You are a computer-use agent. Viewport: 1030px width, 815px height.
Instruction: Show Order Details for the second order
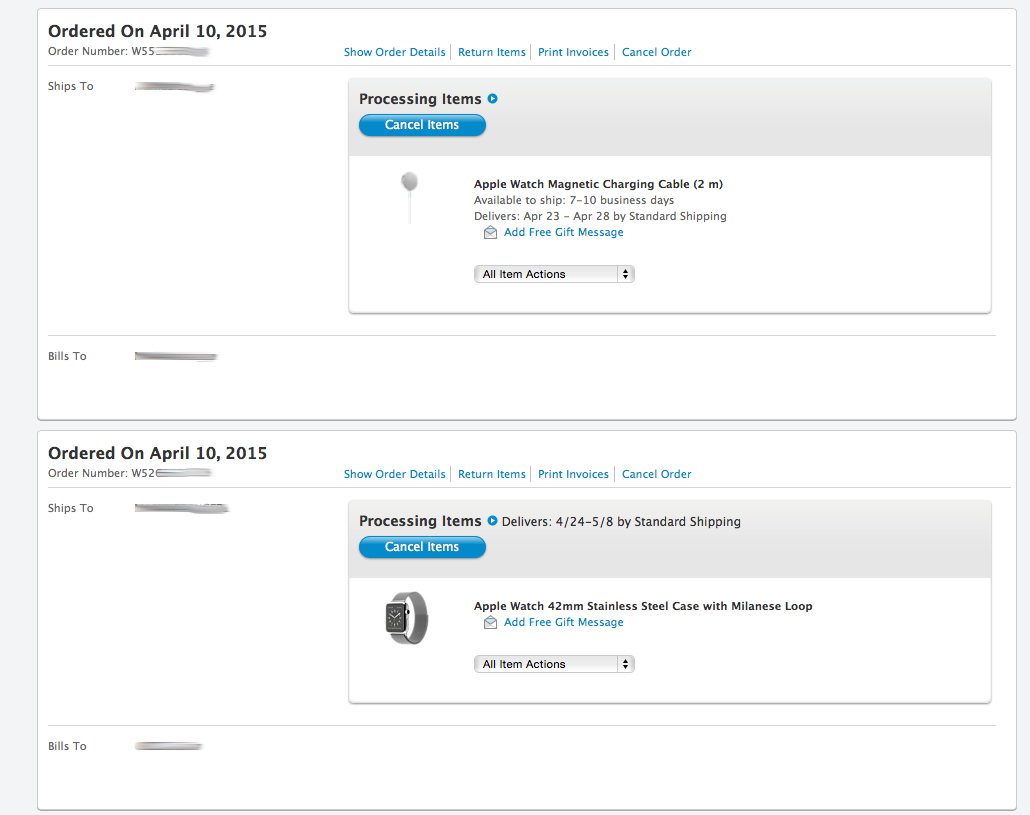[394, 474]
